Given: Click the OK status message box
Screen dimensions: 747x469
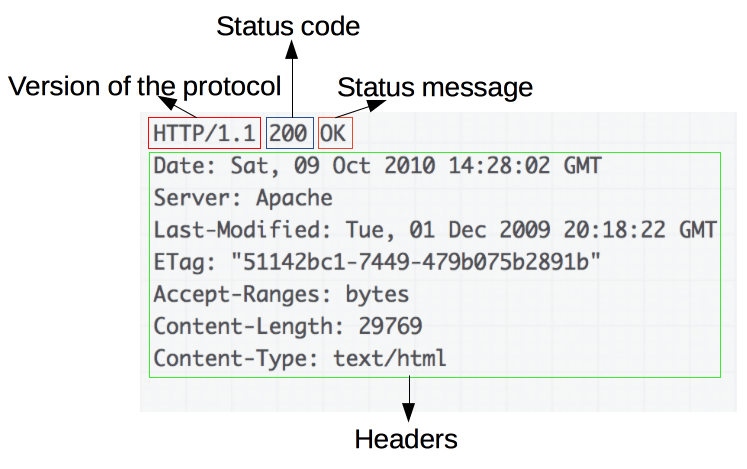Looking at the screenshot, I should (x=335, y=133).
